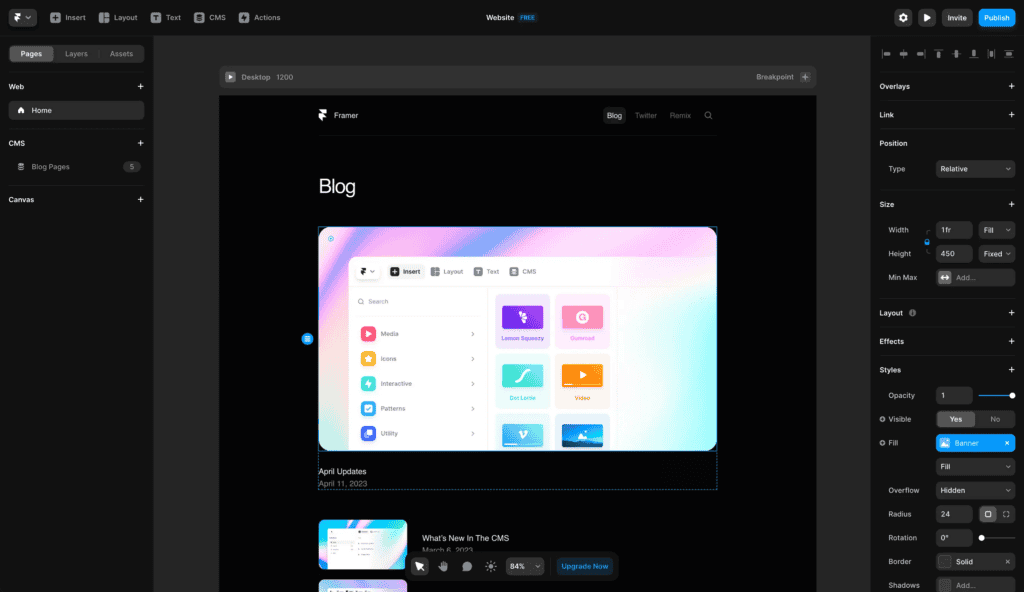Distribute horizontally icon
1024x592 pixels.
point(991,54)
